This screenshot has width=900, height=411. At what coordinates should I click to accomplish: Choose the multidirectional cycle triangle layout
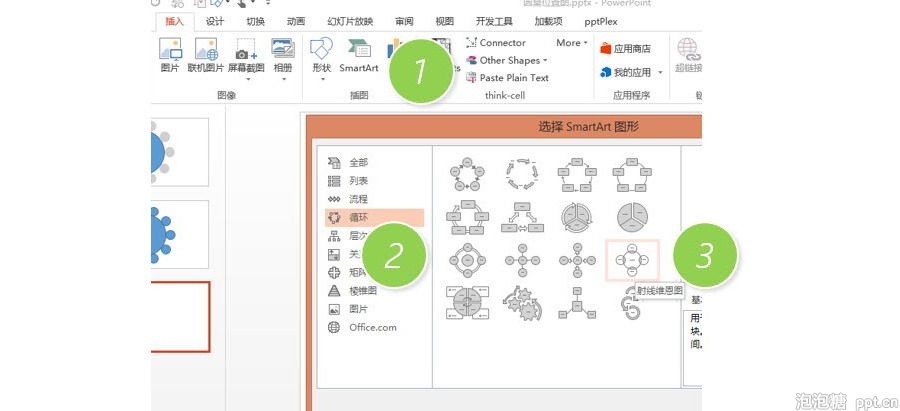tap(522, 218)
